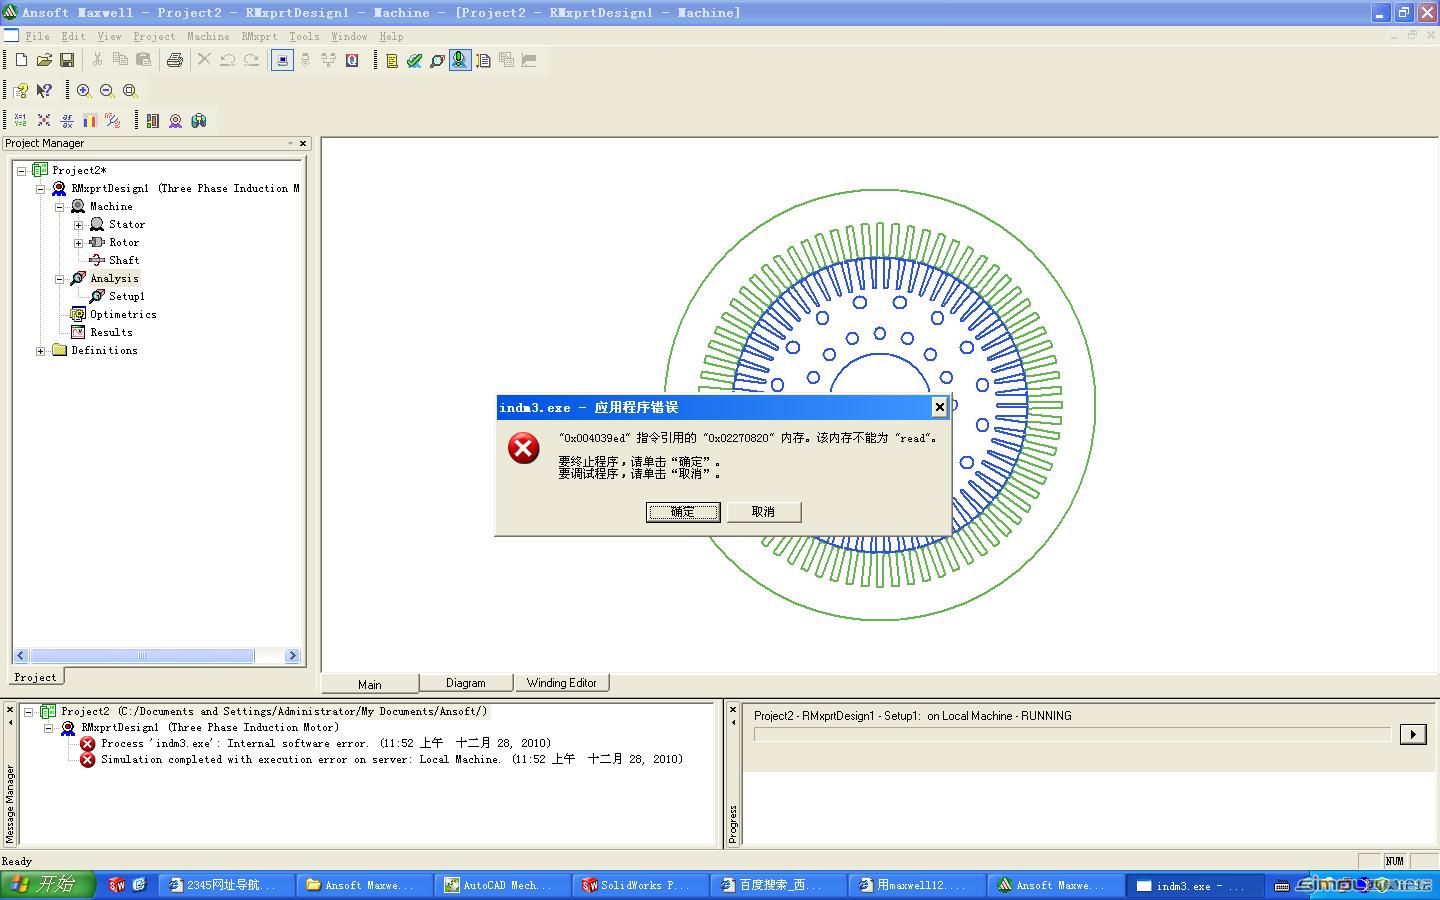The width and height of the screenshot is (1440, 900).
Task: Click the purple RMxprt design icon
Action: click(x=175, y=120)
